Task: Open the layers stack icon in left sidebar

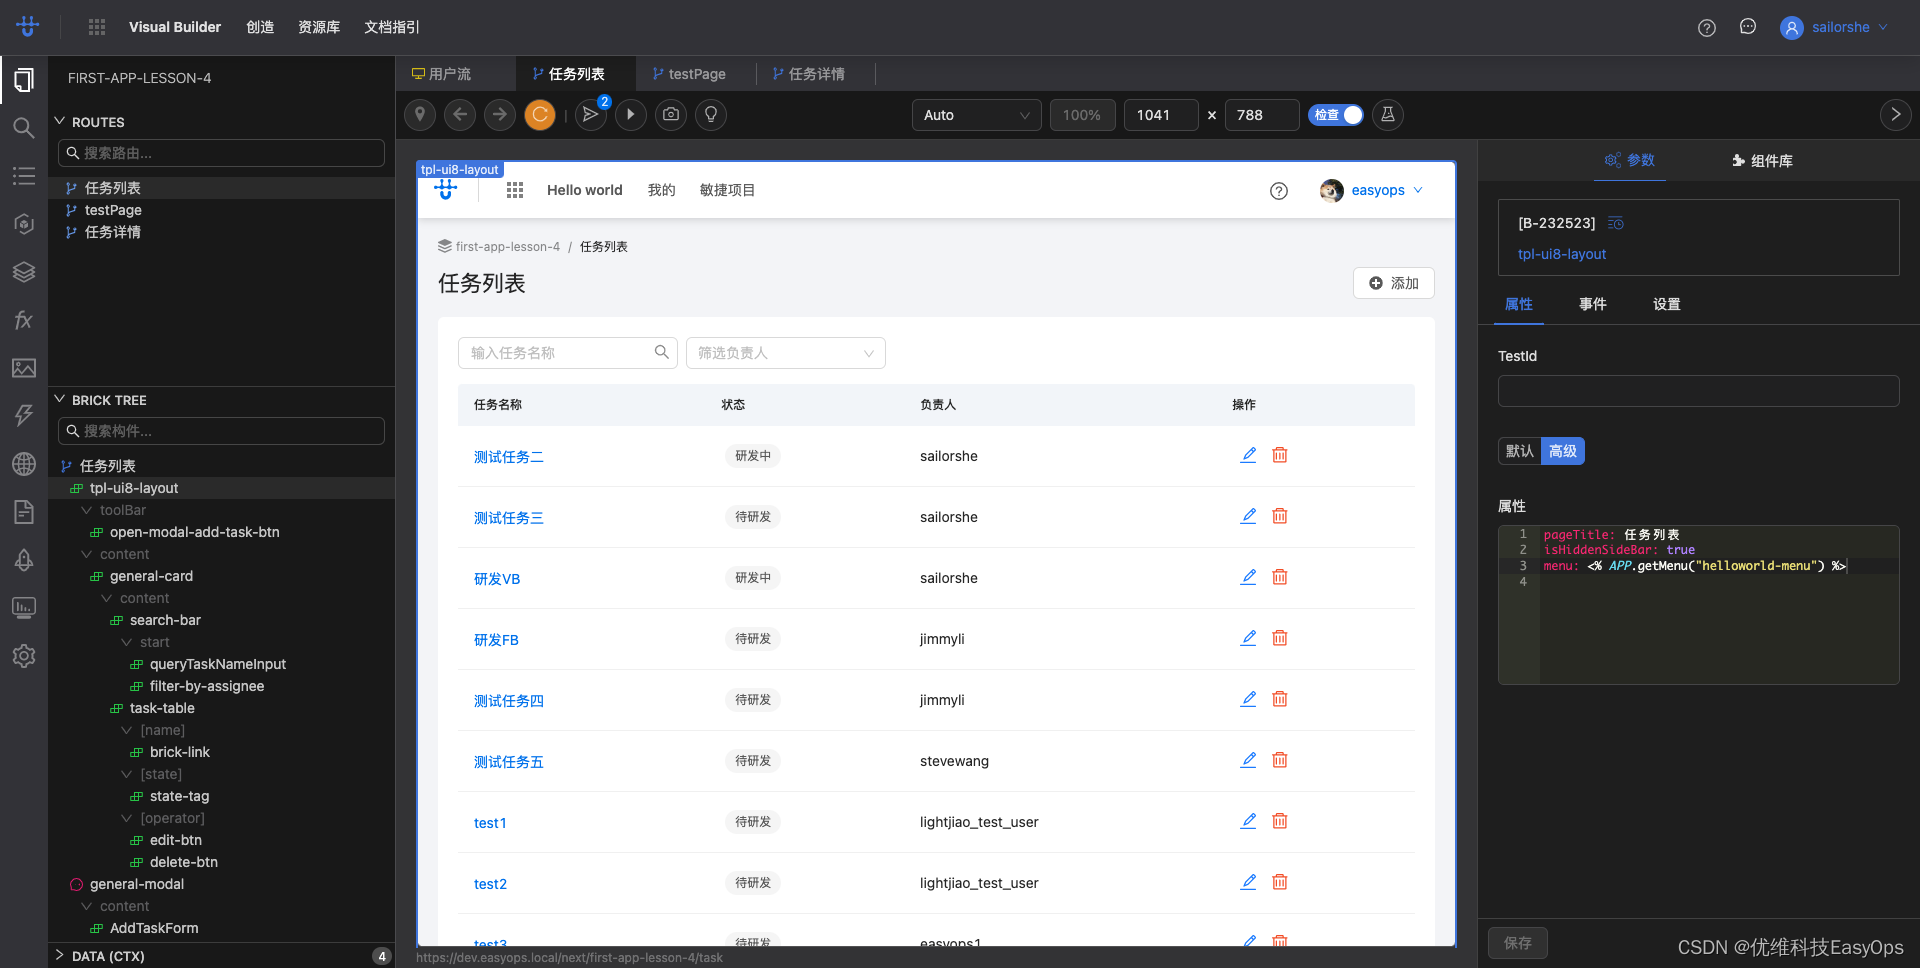Action: click(24, 271)
